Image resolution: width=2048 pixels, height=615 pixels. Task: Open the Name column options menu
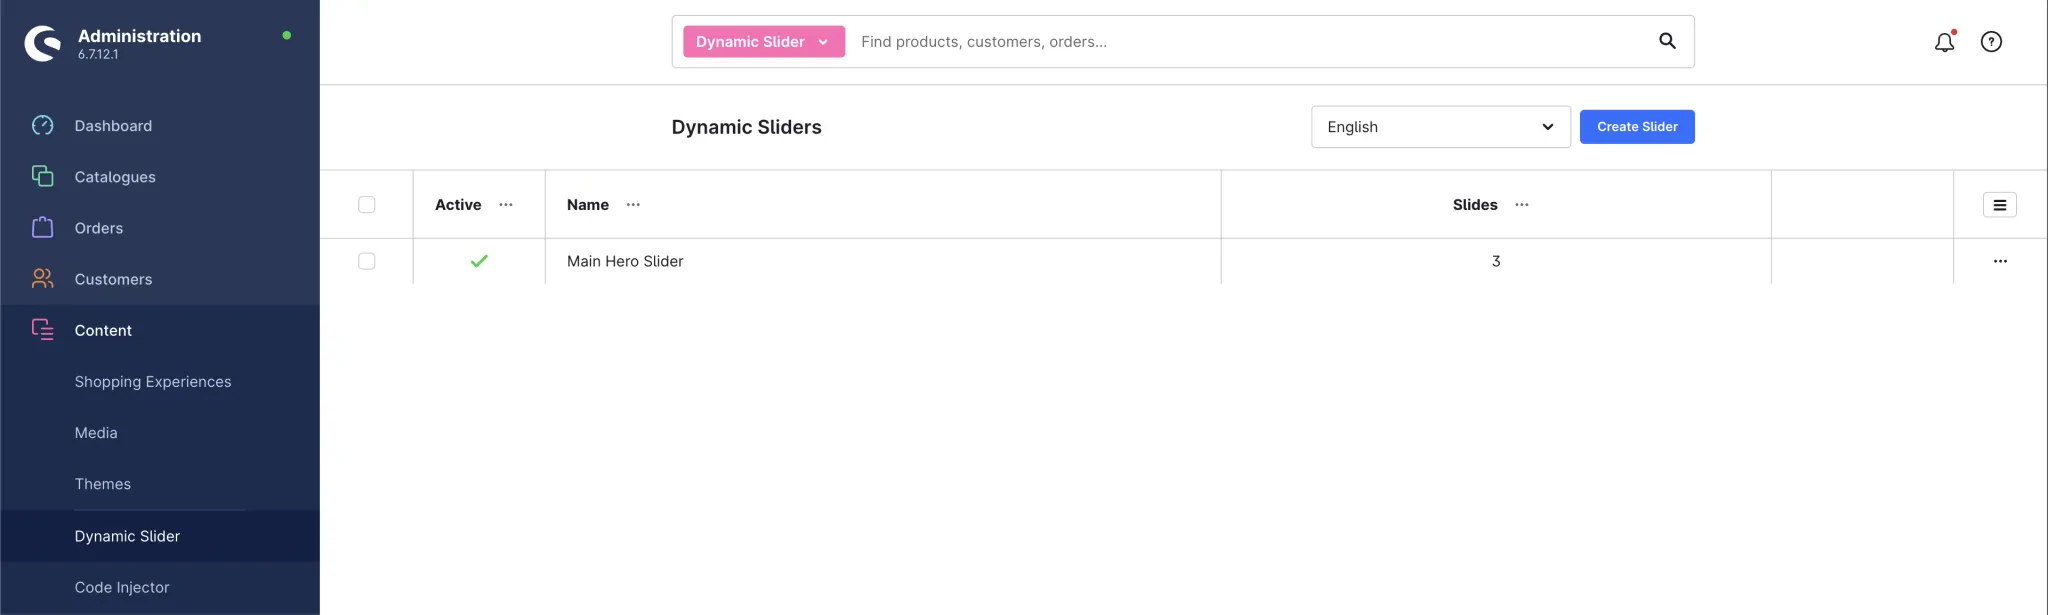point(633,205)
